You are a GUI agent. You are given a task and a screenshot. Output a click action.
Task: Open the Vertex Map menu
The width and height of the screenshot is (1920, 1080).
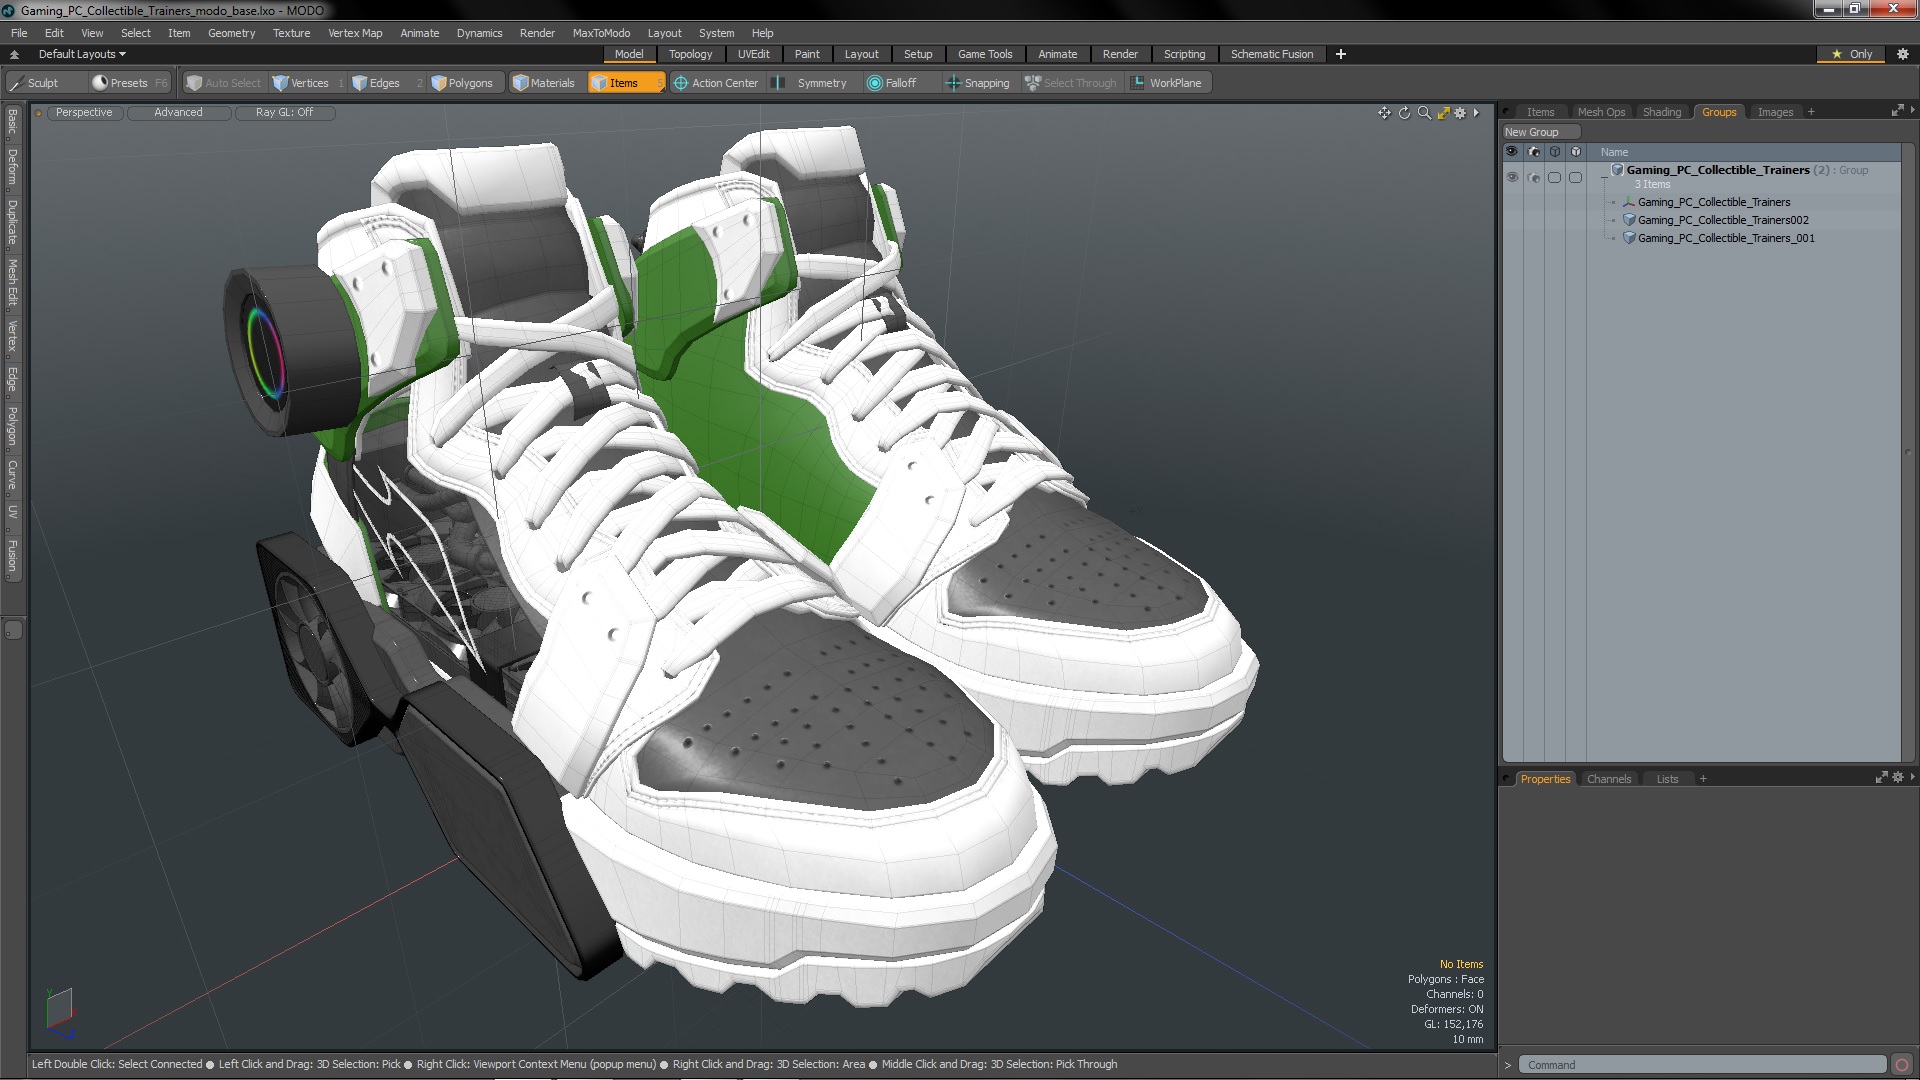point(355,33)
